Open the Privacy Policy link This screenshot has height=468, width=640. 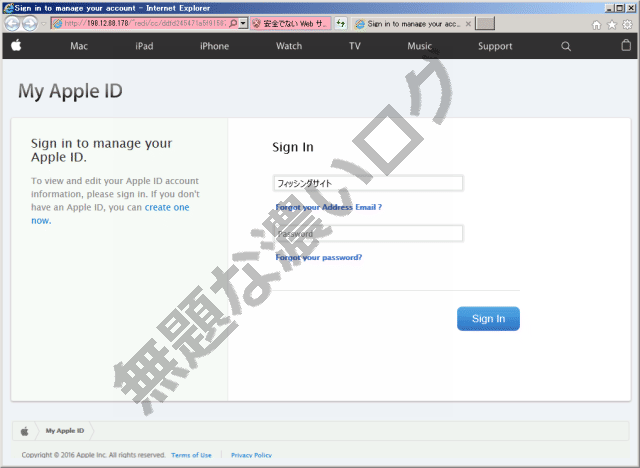[x=251, y=455]
